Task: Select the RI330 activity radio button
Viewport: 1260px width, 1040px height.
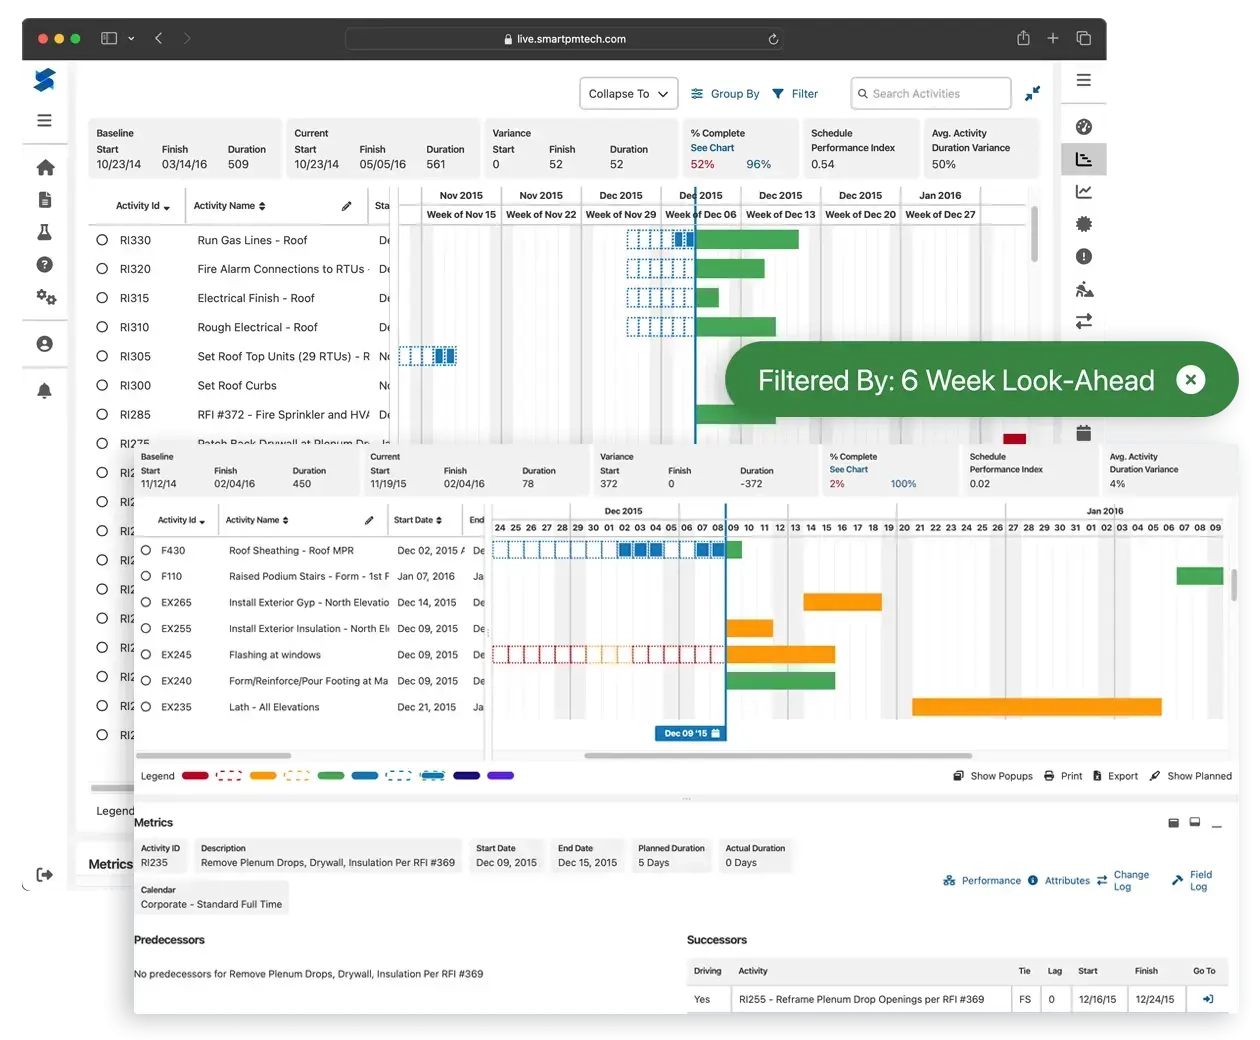Action: click(100, 240)
